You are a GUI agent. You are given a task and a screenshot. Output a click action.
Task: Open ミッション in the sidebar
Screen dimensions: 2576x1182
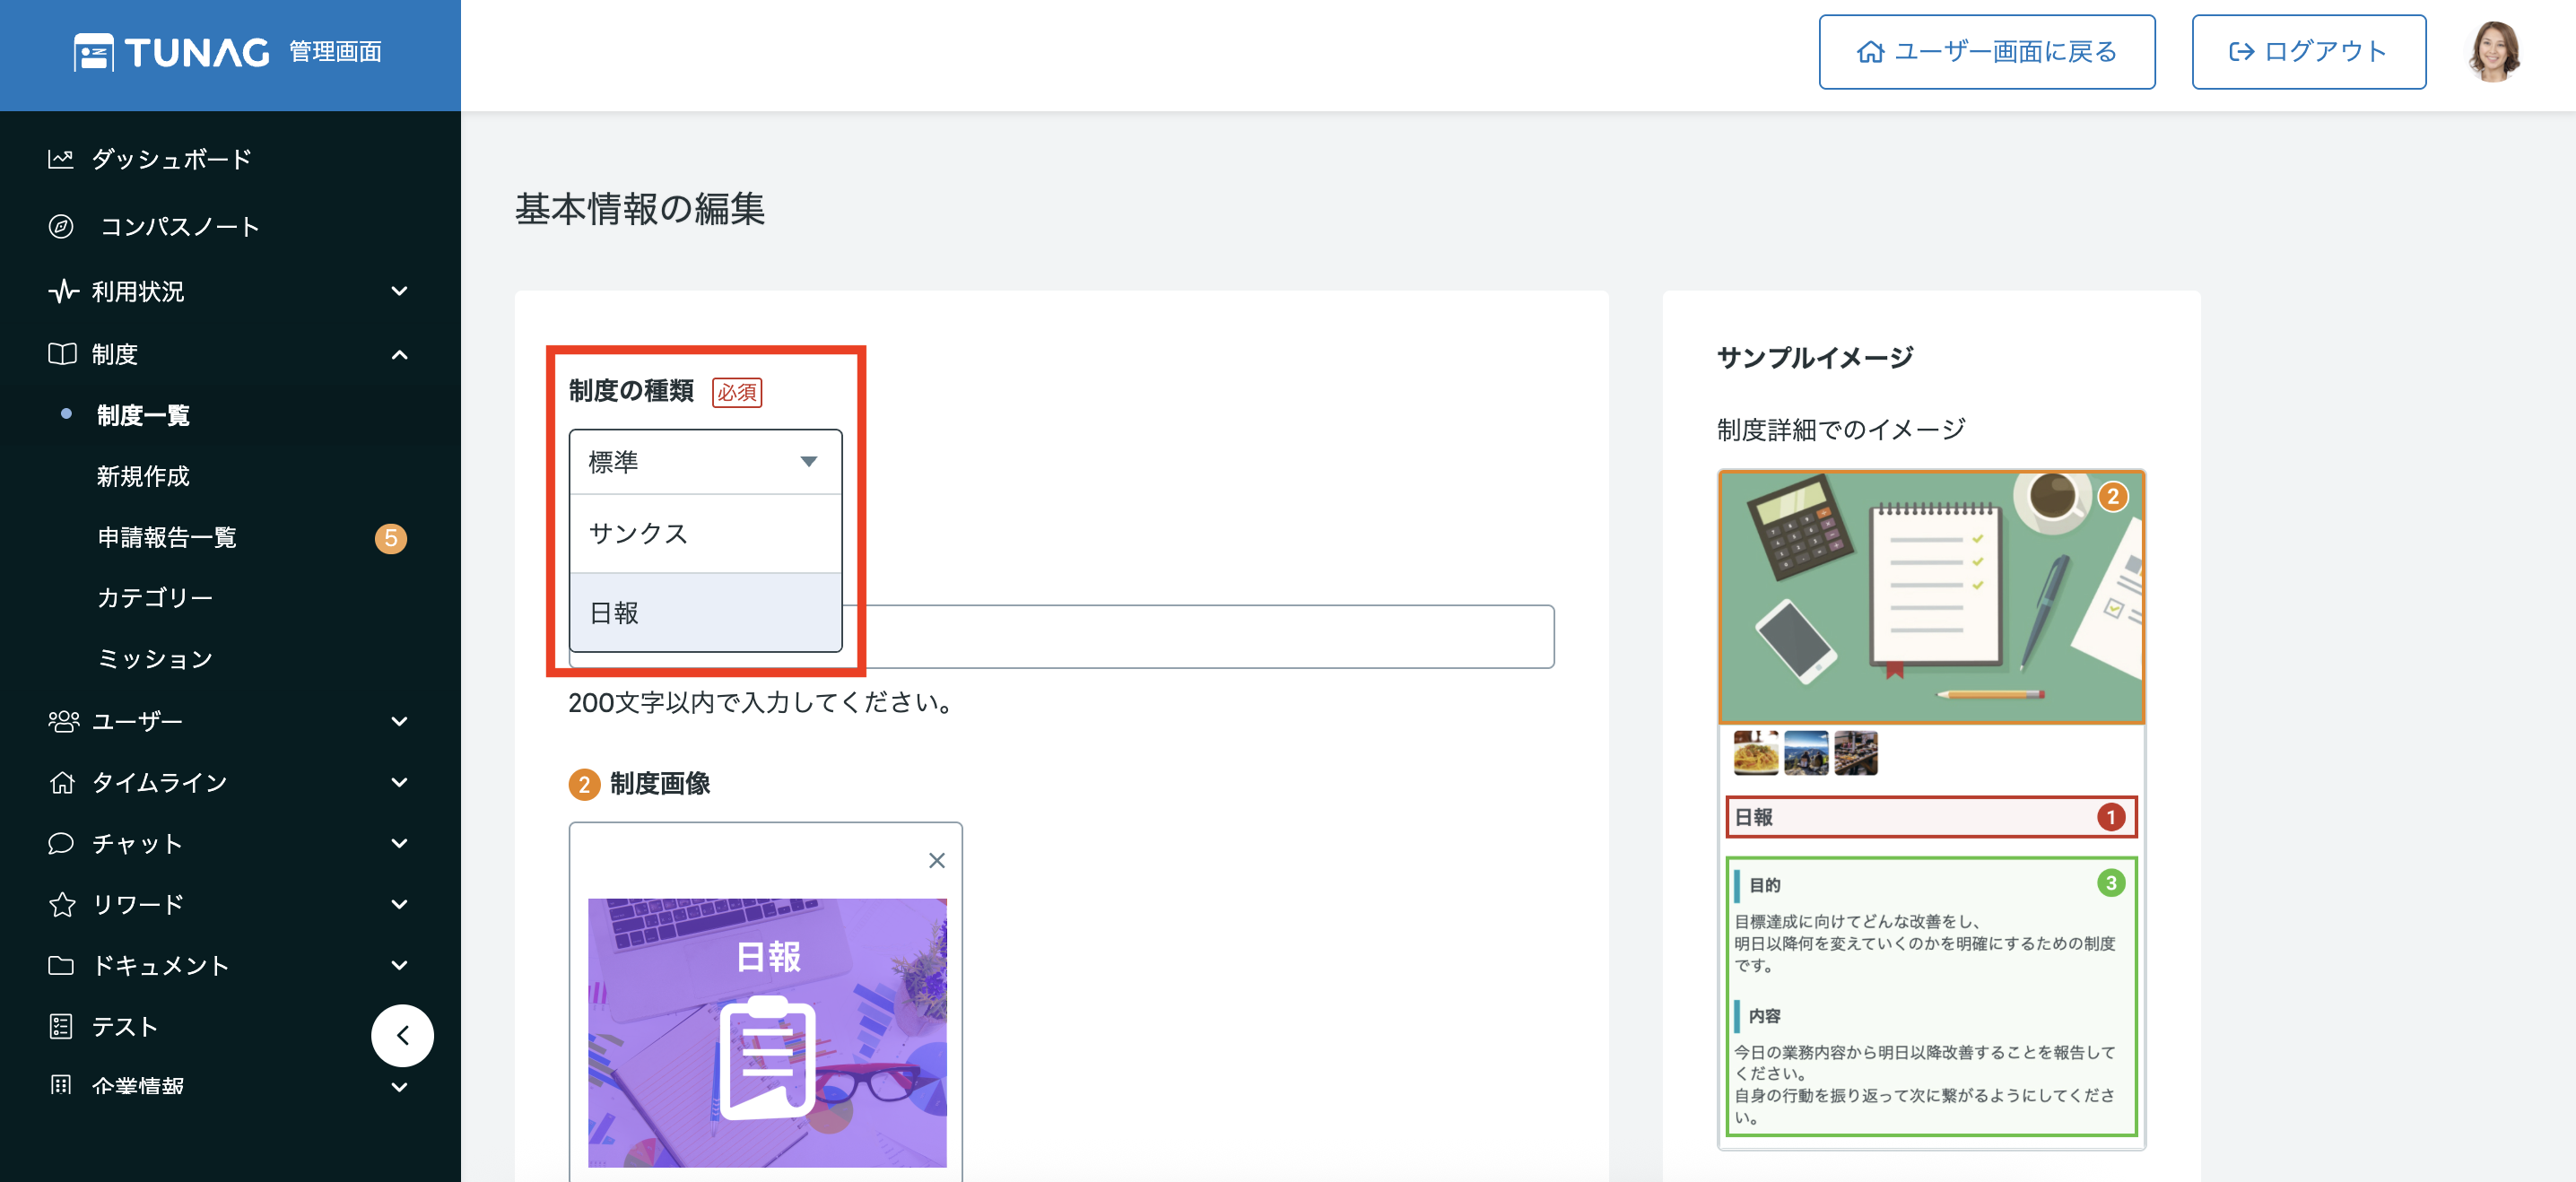(x=155, y=659)
